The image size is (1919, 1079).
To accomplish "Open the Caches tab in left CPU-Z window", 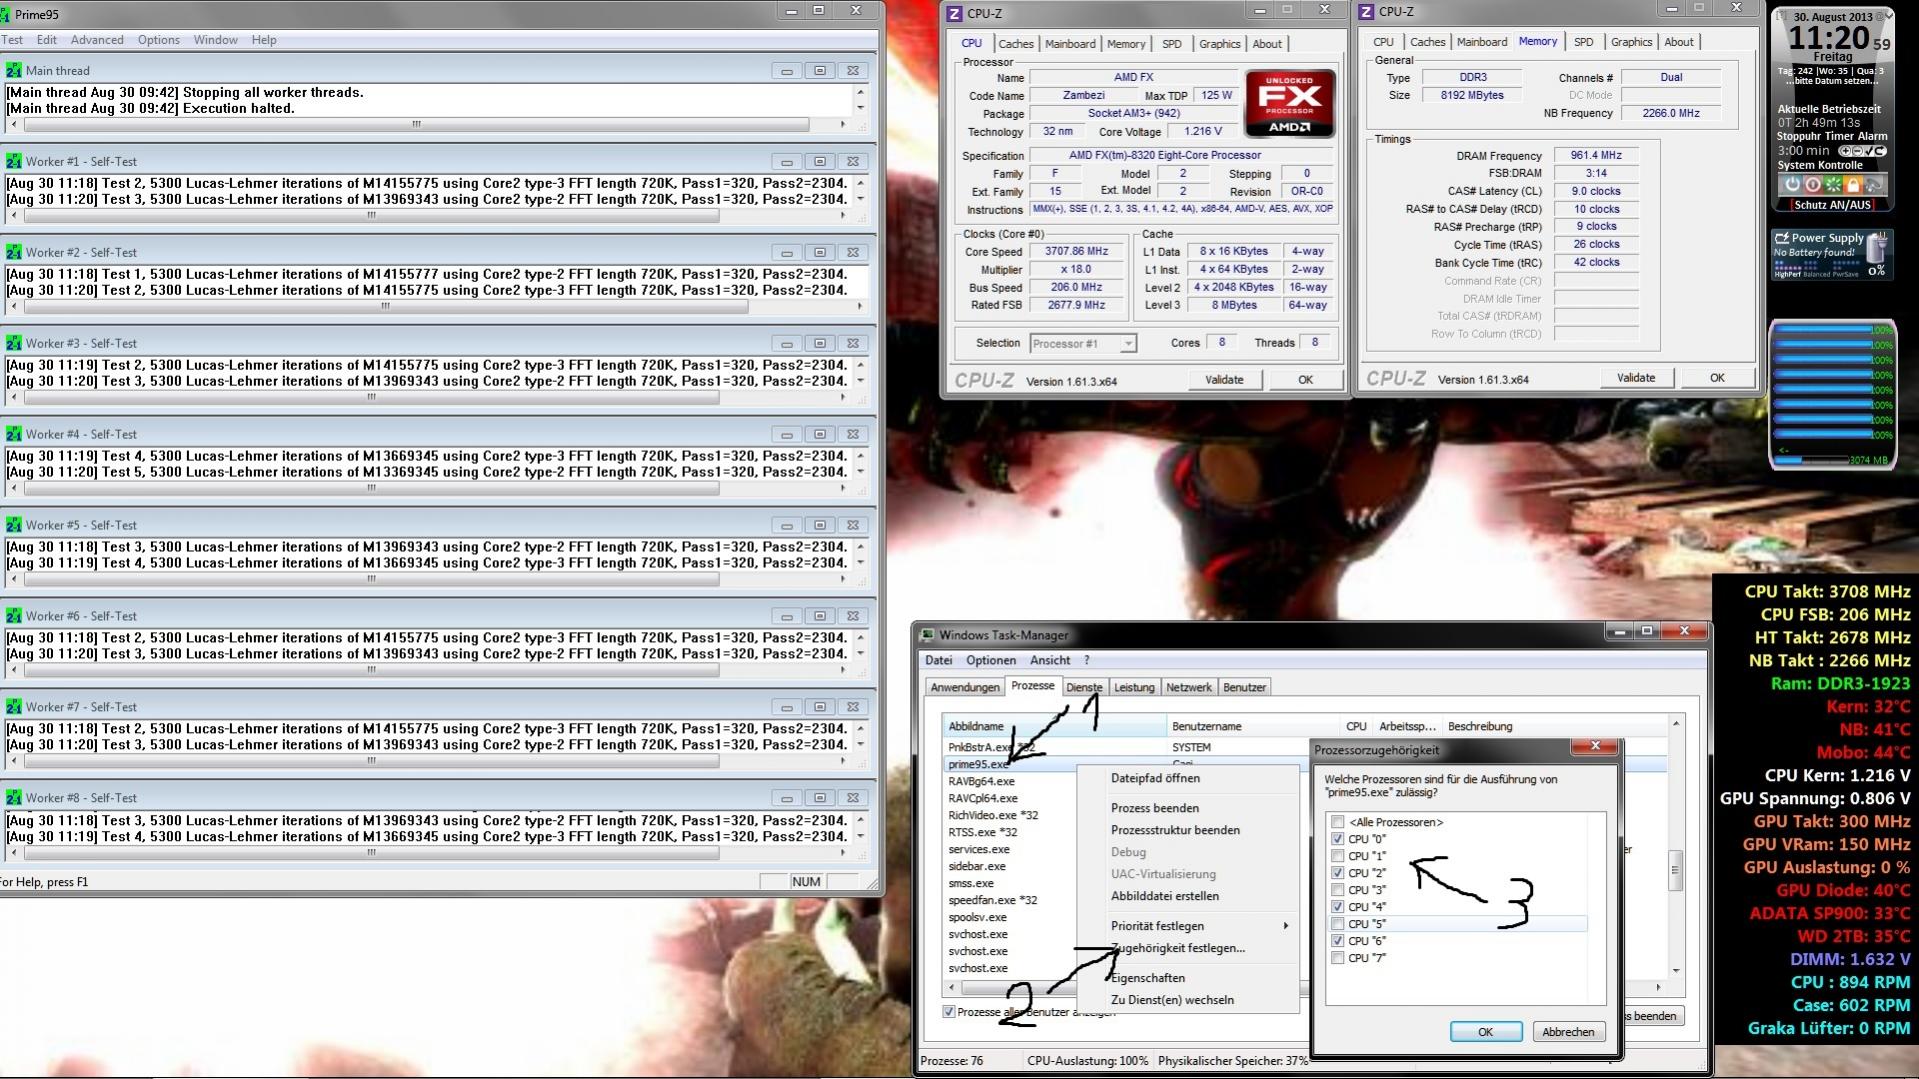I will click(x=1016, y=44).
